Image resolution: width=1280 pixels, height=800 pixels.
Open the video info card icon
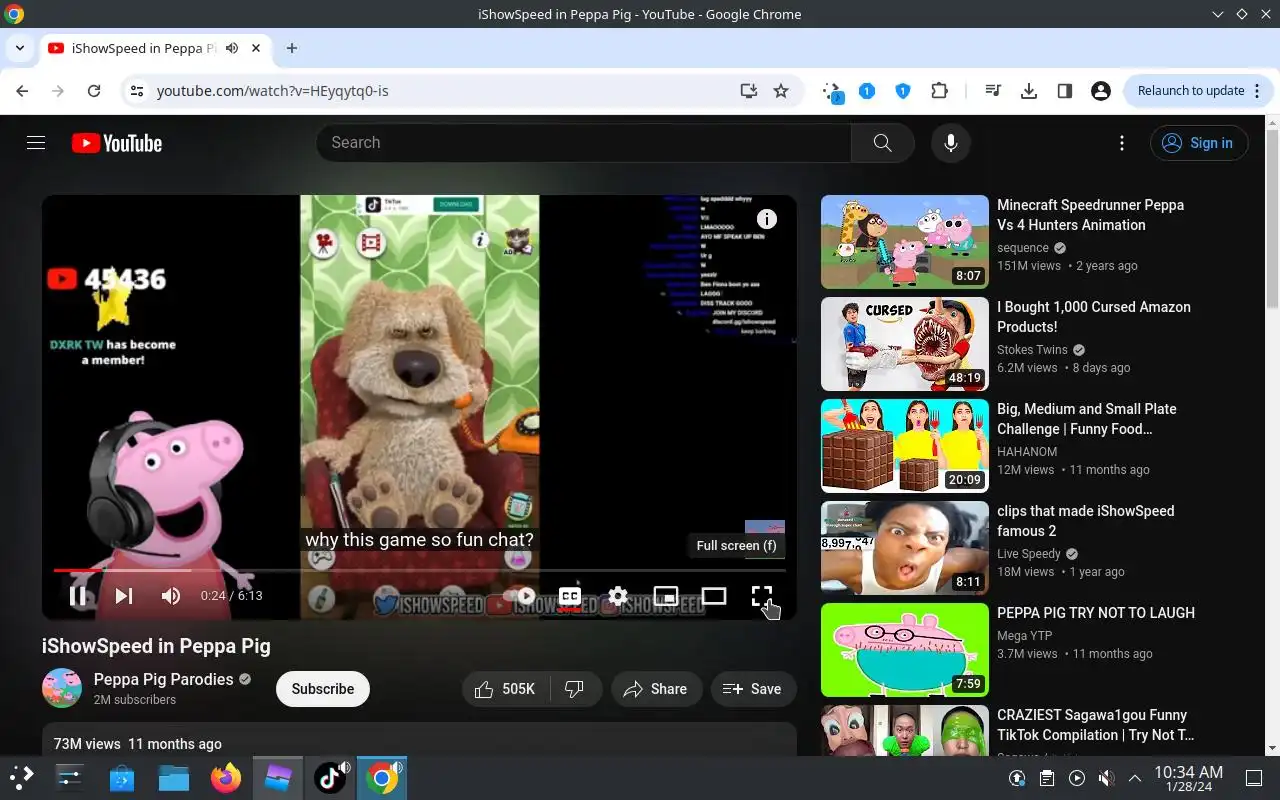pyautogui.click(x=767, y=219)
